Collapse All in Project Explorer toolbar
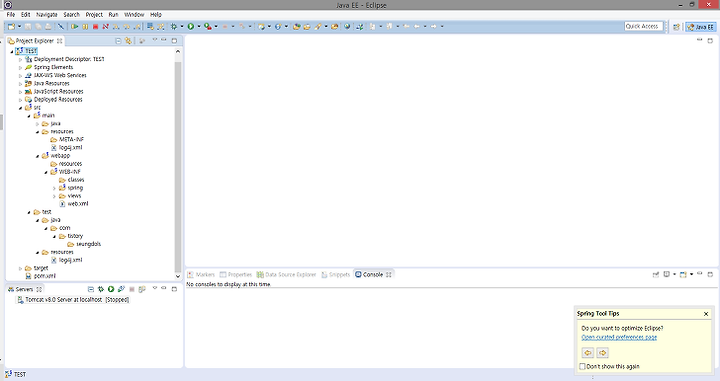This screenshot has height=381, width=720. (x=118, y=41)
